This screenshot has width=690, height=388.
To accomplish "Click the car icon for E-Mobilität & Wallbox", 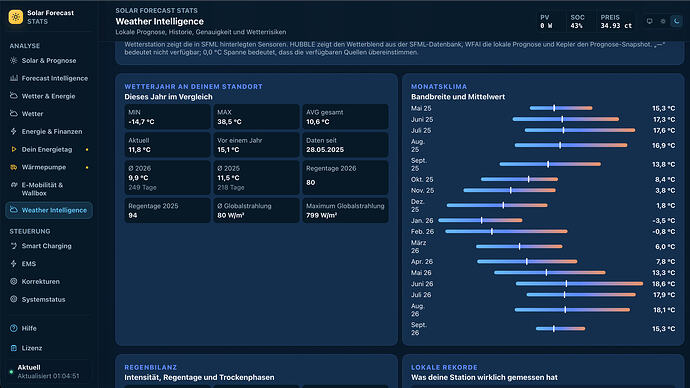I will point(14,185).
